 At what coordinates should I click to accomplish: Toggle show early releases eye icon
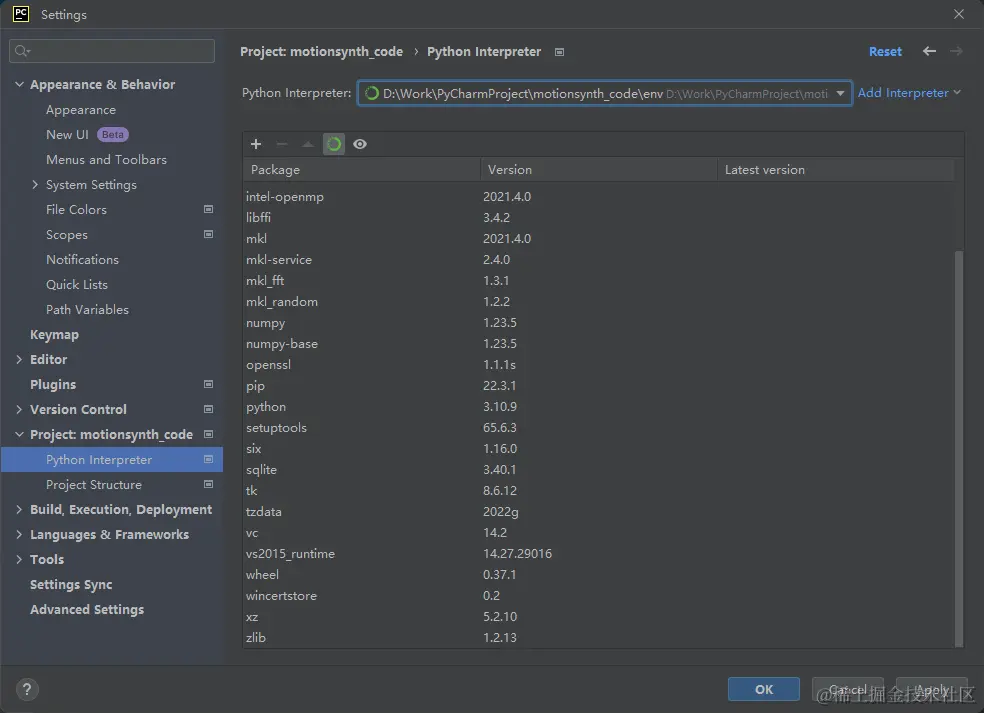[x=360, y=144]
